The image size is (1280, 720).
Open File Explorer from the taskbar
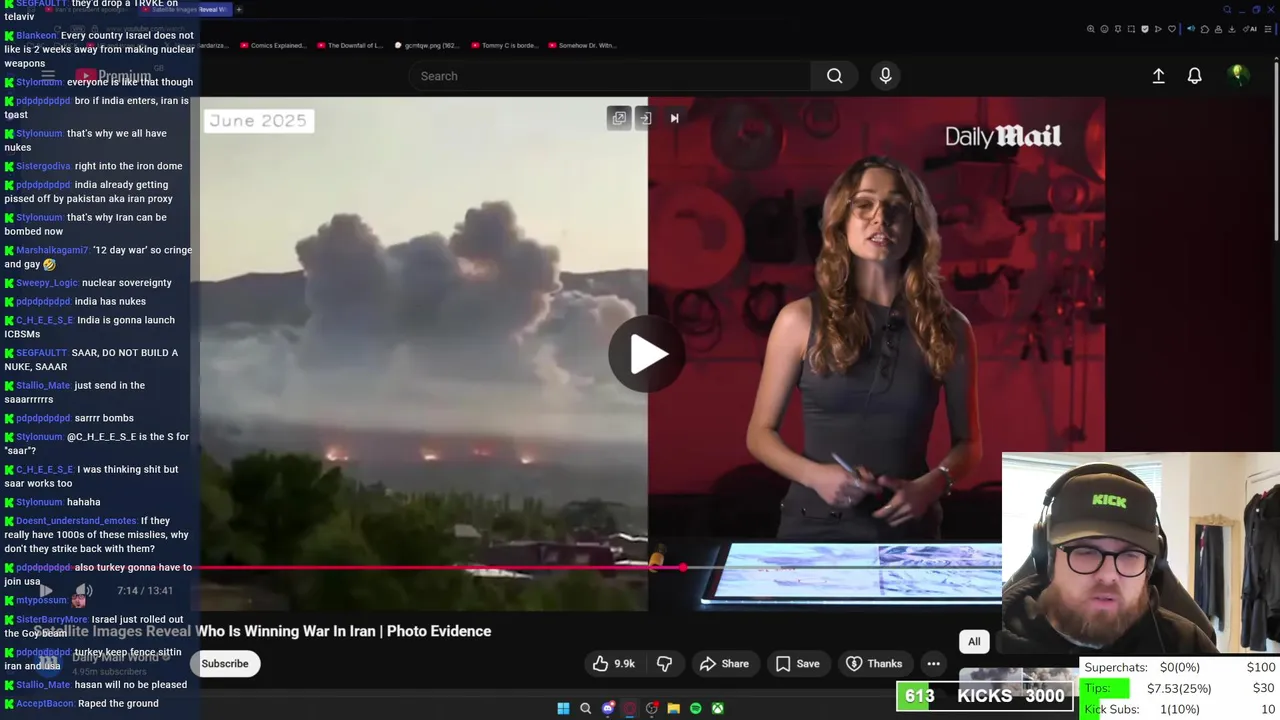(673, 708)
